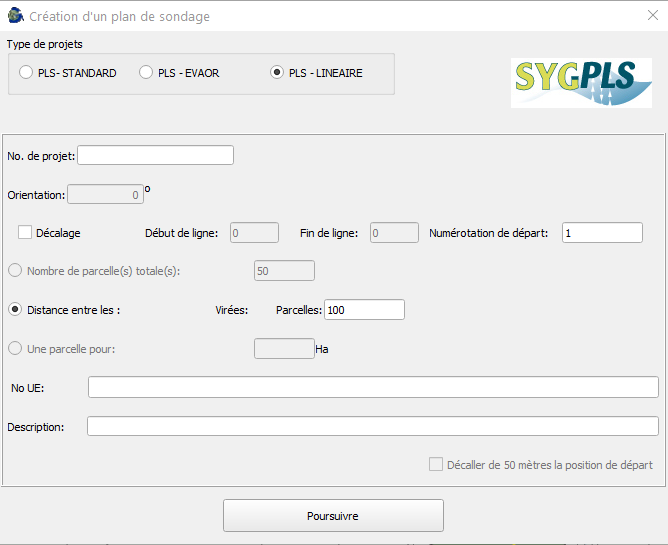Toggle Décaller de 50 mètres checkbox

436,464
